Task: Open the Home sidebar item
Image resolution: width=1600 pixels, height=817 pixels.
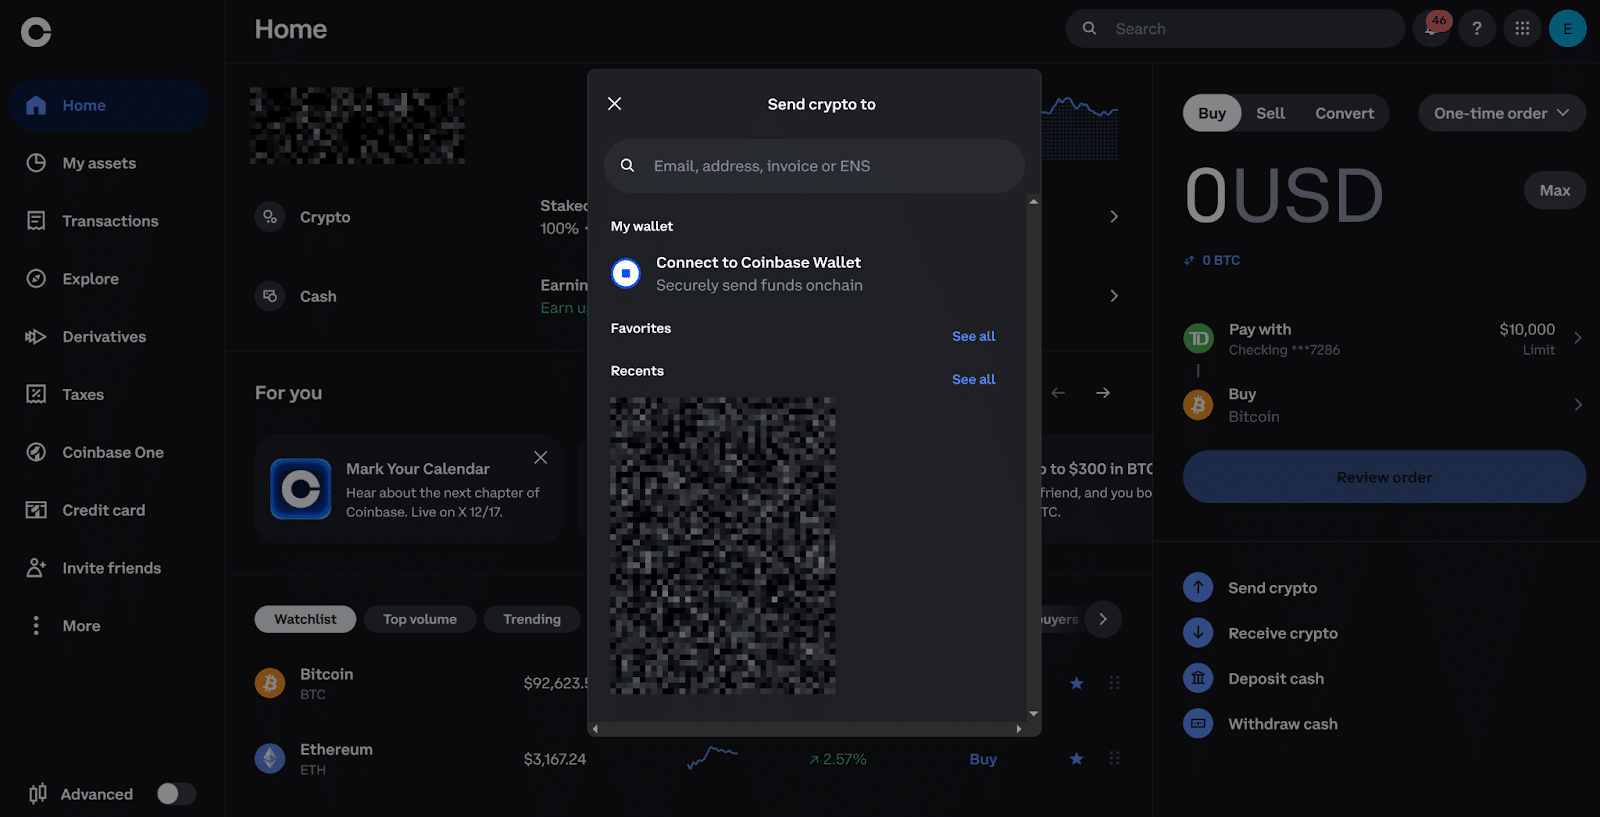Action: [109, 105]
